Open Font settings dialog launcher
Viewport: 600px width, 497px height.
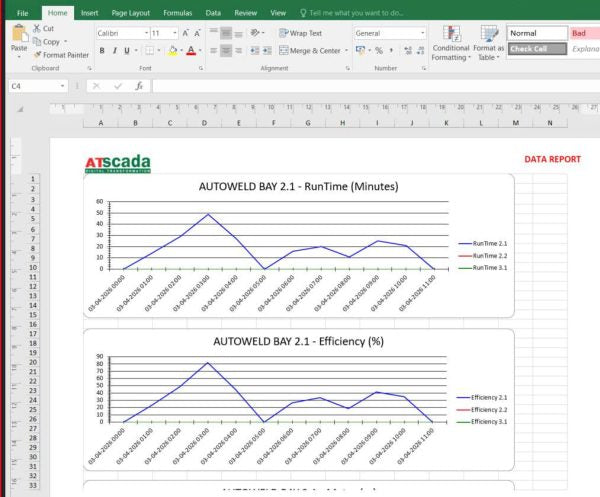click(201, 68)
